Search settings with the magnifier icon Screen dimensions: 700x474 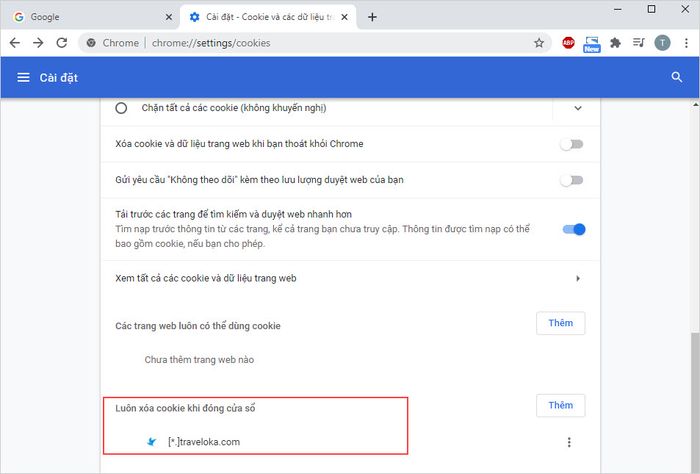pyautogui.click(x=677, y=77)
